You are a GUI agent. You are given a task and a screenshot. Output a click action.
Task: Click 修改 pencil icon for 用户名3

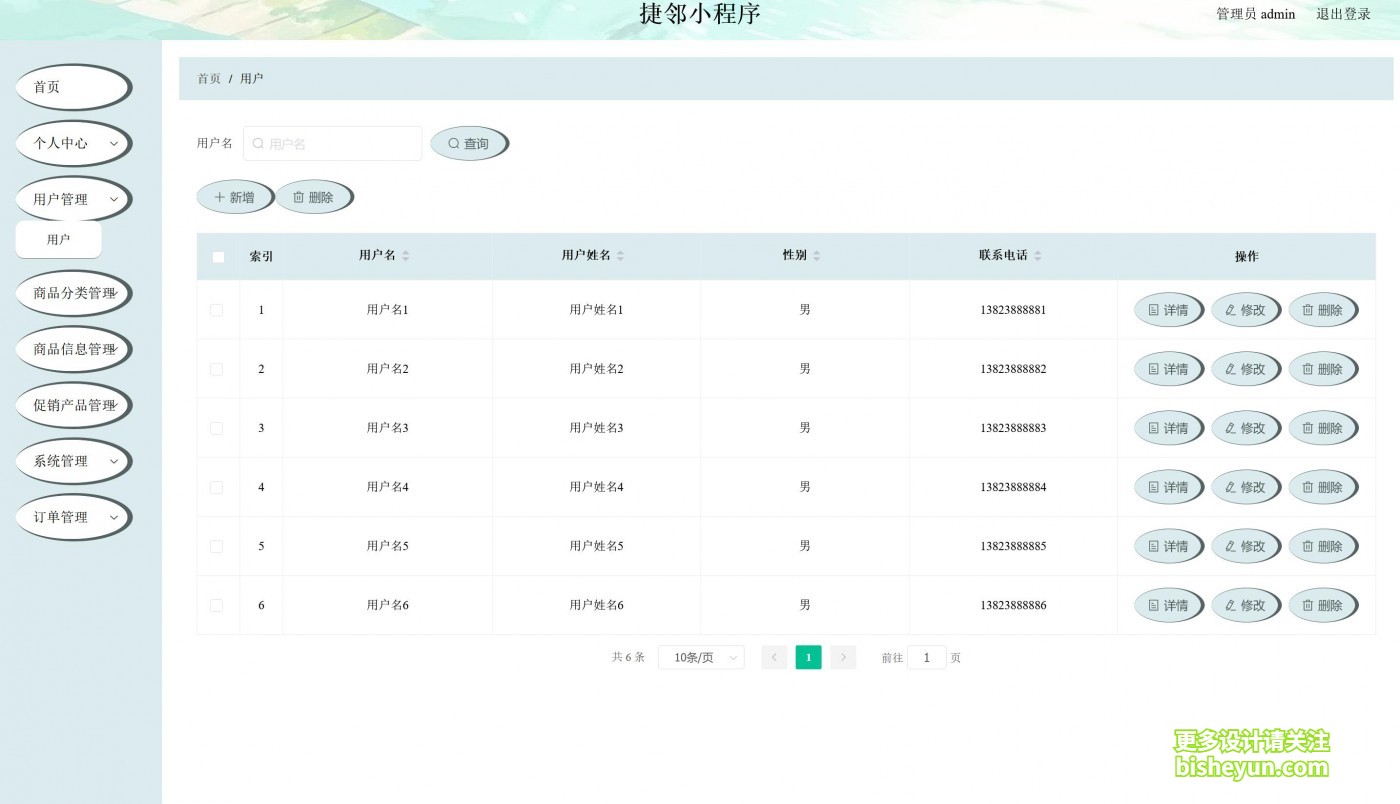click(x=1231, y=428)
